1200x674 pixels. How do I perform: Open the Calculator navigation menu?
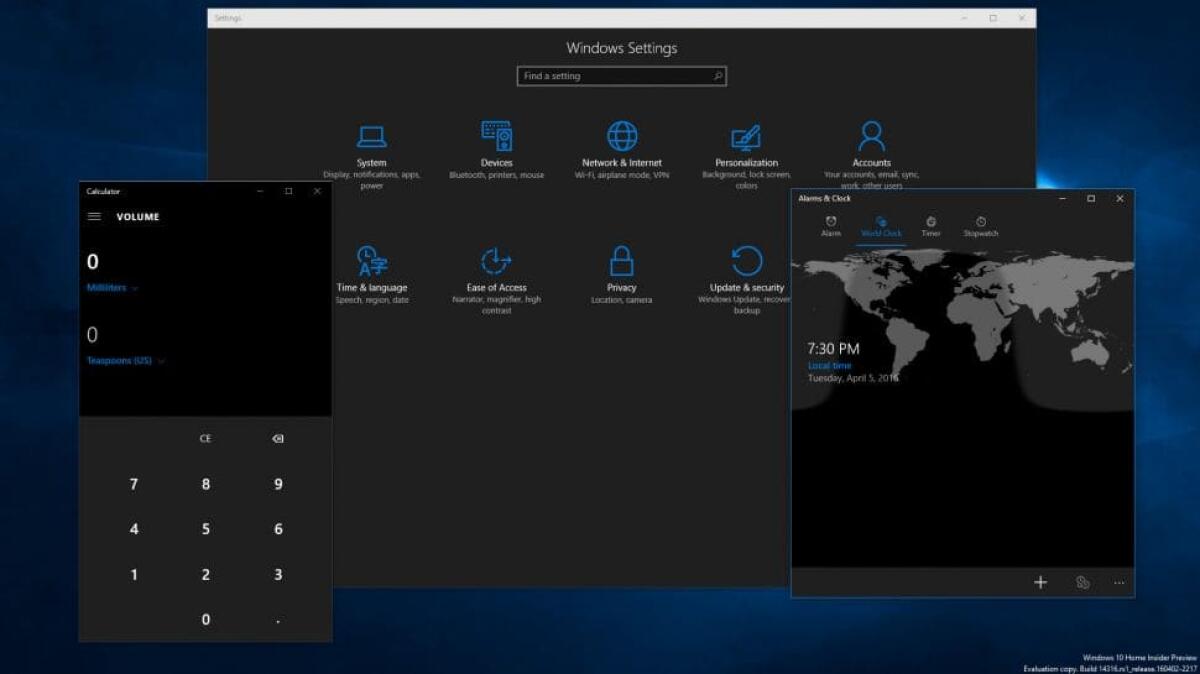tap(95, 216)
